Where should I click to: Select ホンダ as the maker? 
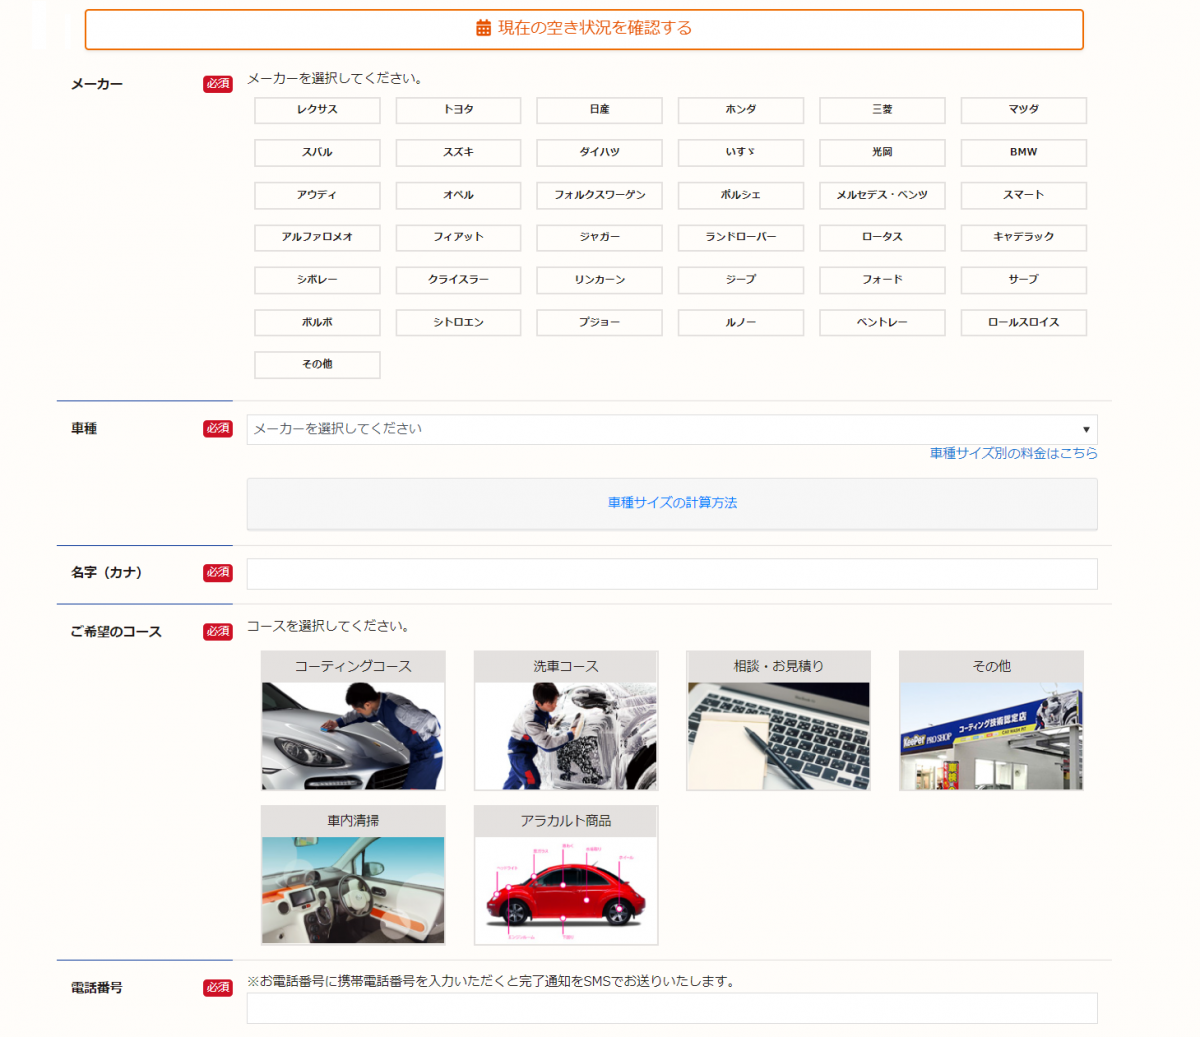point(741,110)
